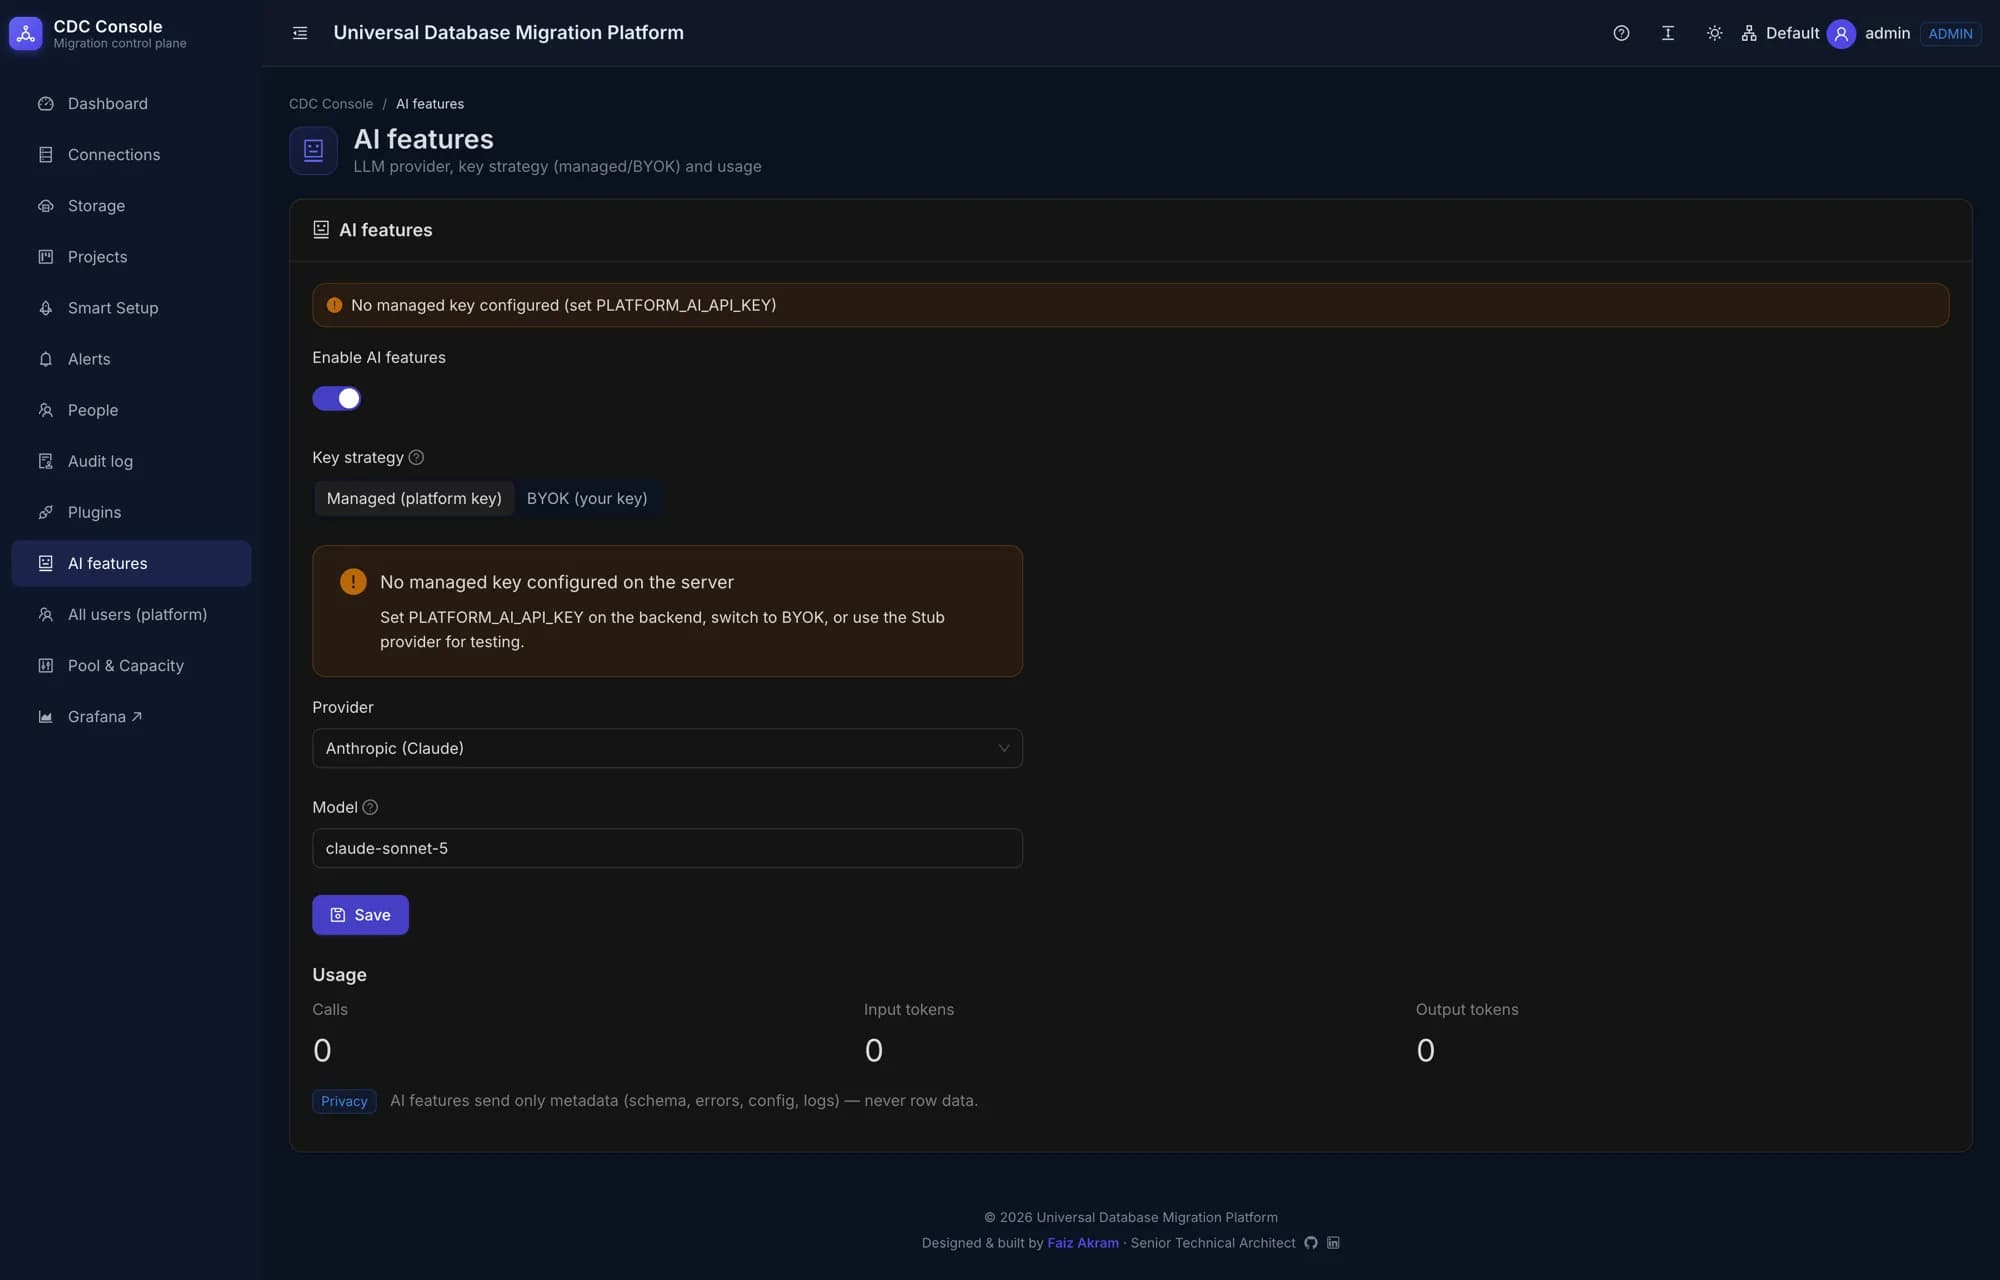This screenshot has width=2000, height=1280.
Task: Click the CDC Console logo icon
Action: [25, 33]
